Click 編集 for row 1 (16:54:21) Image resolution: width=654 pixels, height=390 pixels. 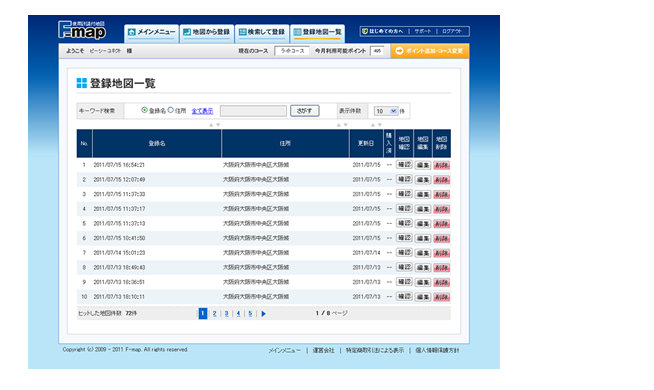423,165
